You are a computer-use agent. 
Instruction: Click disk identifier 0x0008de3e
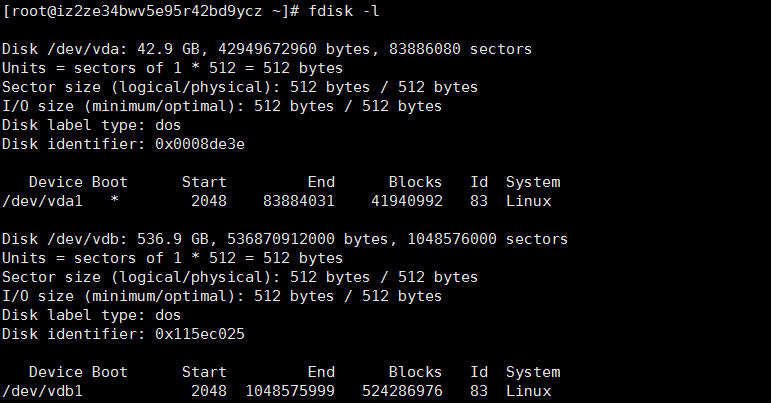coord(200,144)
